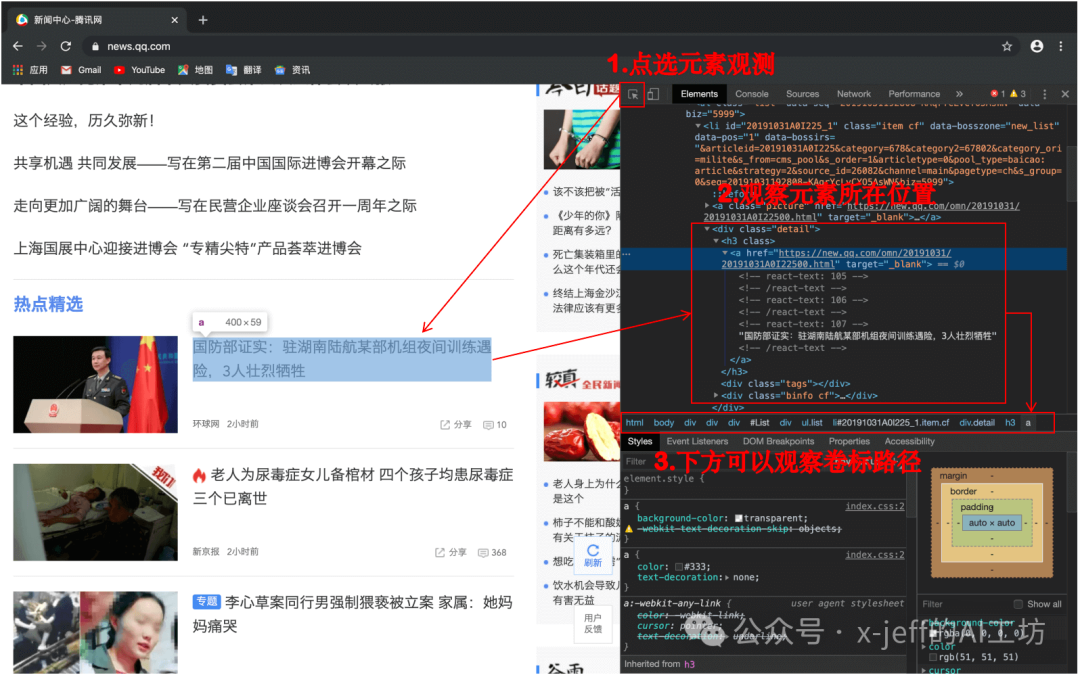Image resolution: width=1080 pixels, height=675 pixels.
Task: Open the 地图 maps bookmark
Action: [x=196, y=70]
